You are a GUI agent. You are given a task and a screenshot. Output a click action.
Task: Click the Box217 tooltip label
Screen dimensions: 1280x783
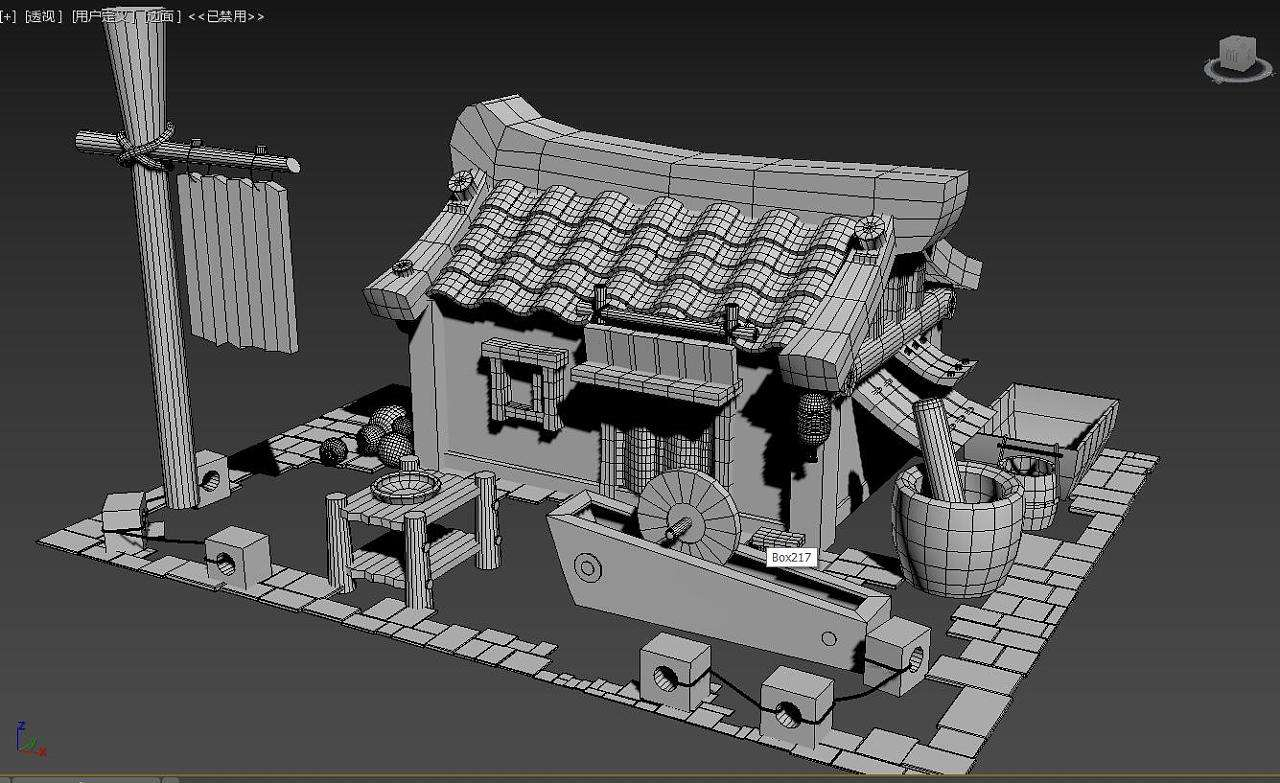click(x=791, y=557)
